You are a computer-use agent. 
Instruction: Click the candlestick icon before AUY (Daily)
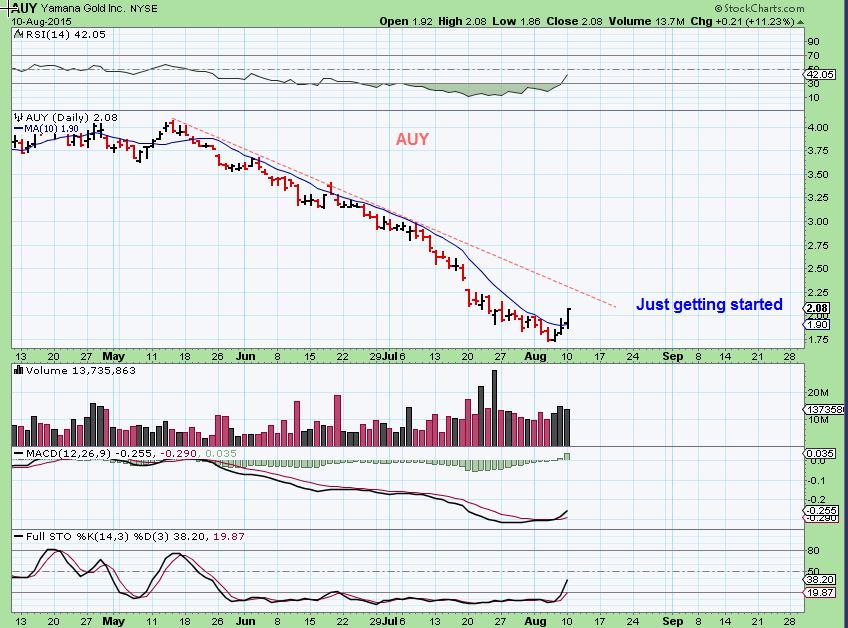(x=18, y=117)
